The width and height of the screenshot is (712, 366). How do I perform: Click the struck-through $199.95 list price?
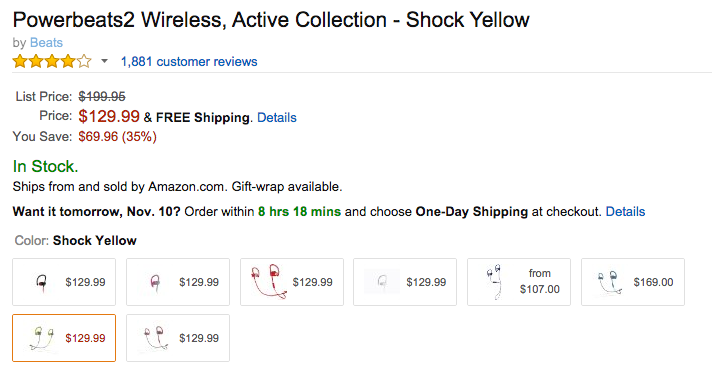(102, 97)
